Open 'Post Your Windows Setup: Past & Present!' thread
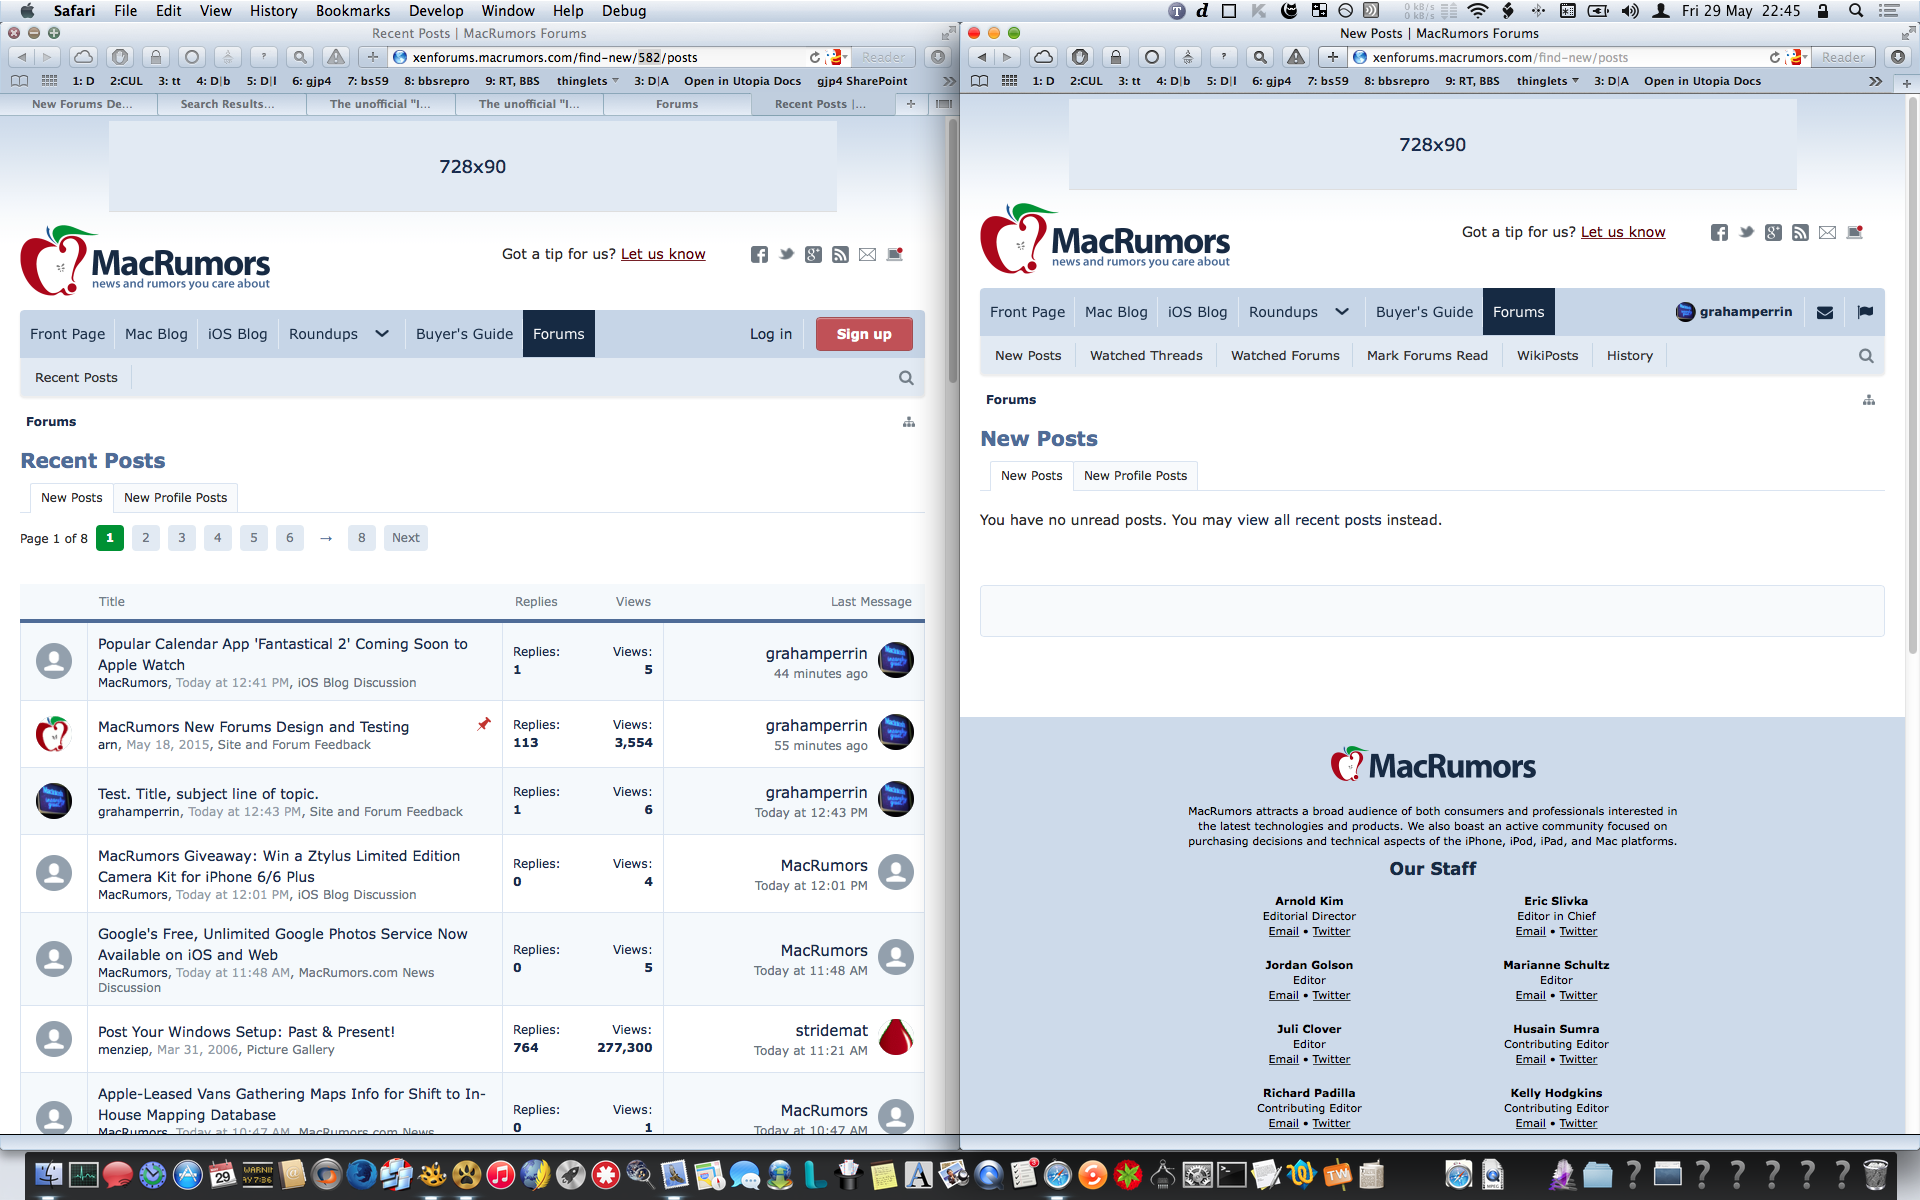 246,1032
